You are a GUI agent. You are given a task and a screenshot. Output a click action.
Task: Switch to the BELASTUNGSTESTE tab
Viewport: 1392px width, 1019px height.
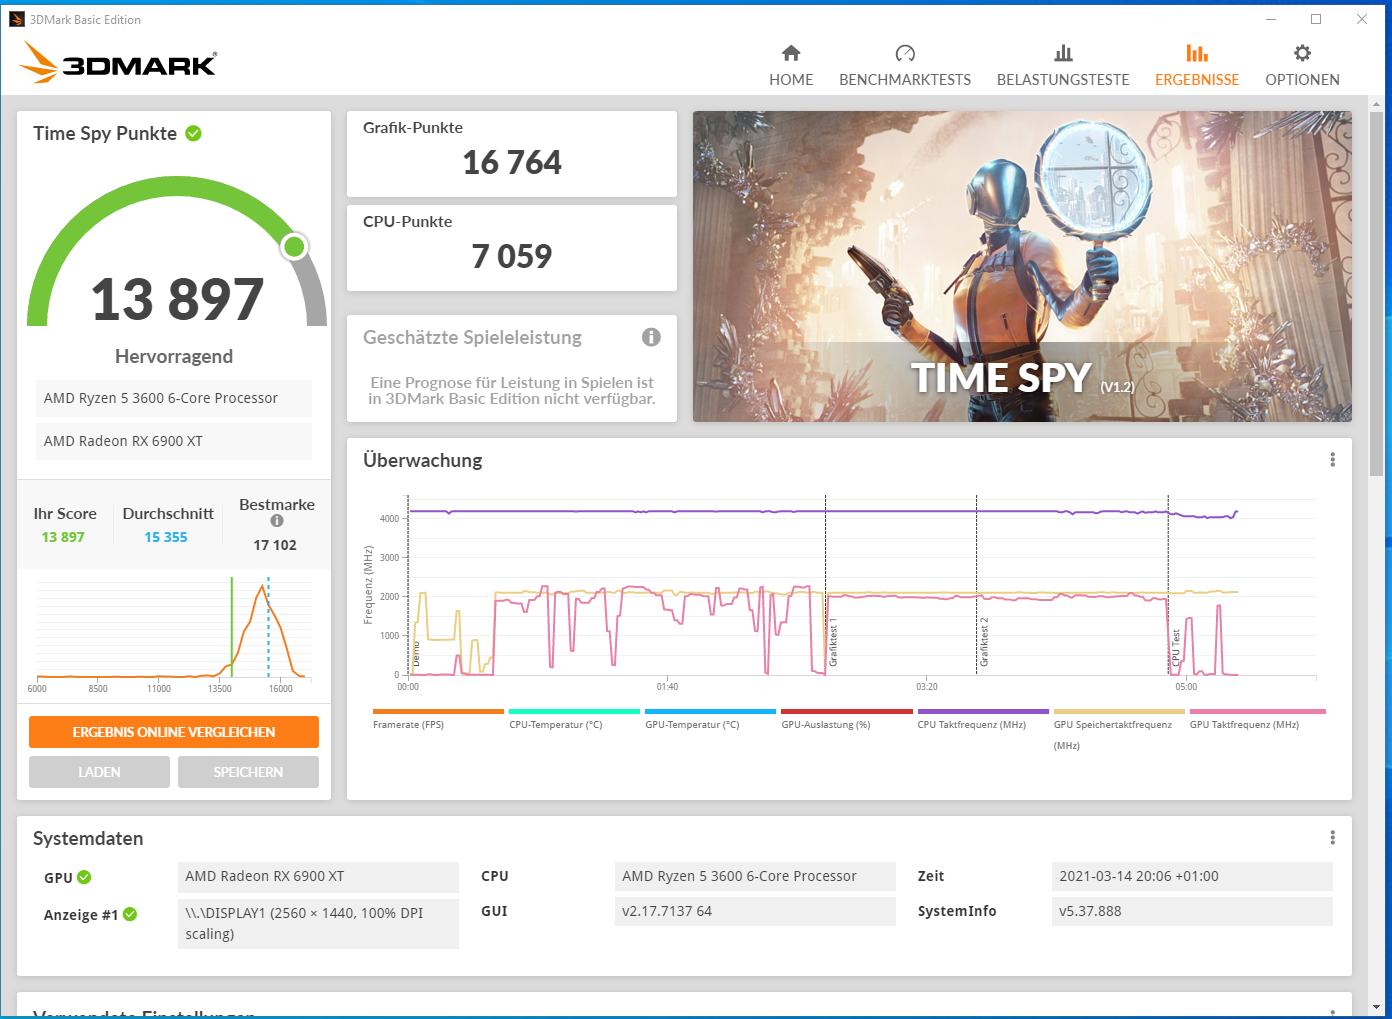pyautogui.click(x=1063, y=66)
